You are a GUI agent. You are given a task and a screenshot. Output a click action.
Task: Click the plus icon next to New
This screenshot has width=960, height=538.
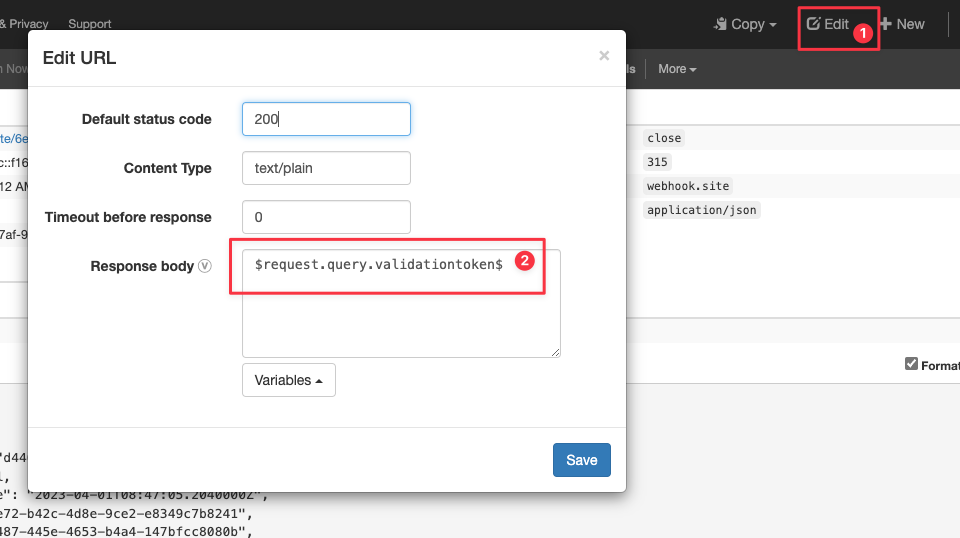click(x=885, y=24)
